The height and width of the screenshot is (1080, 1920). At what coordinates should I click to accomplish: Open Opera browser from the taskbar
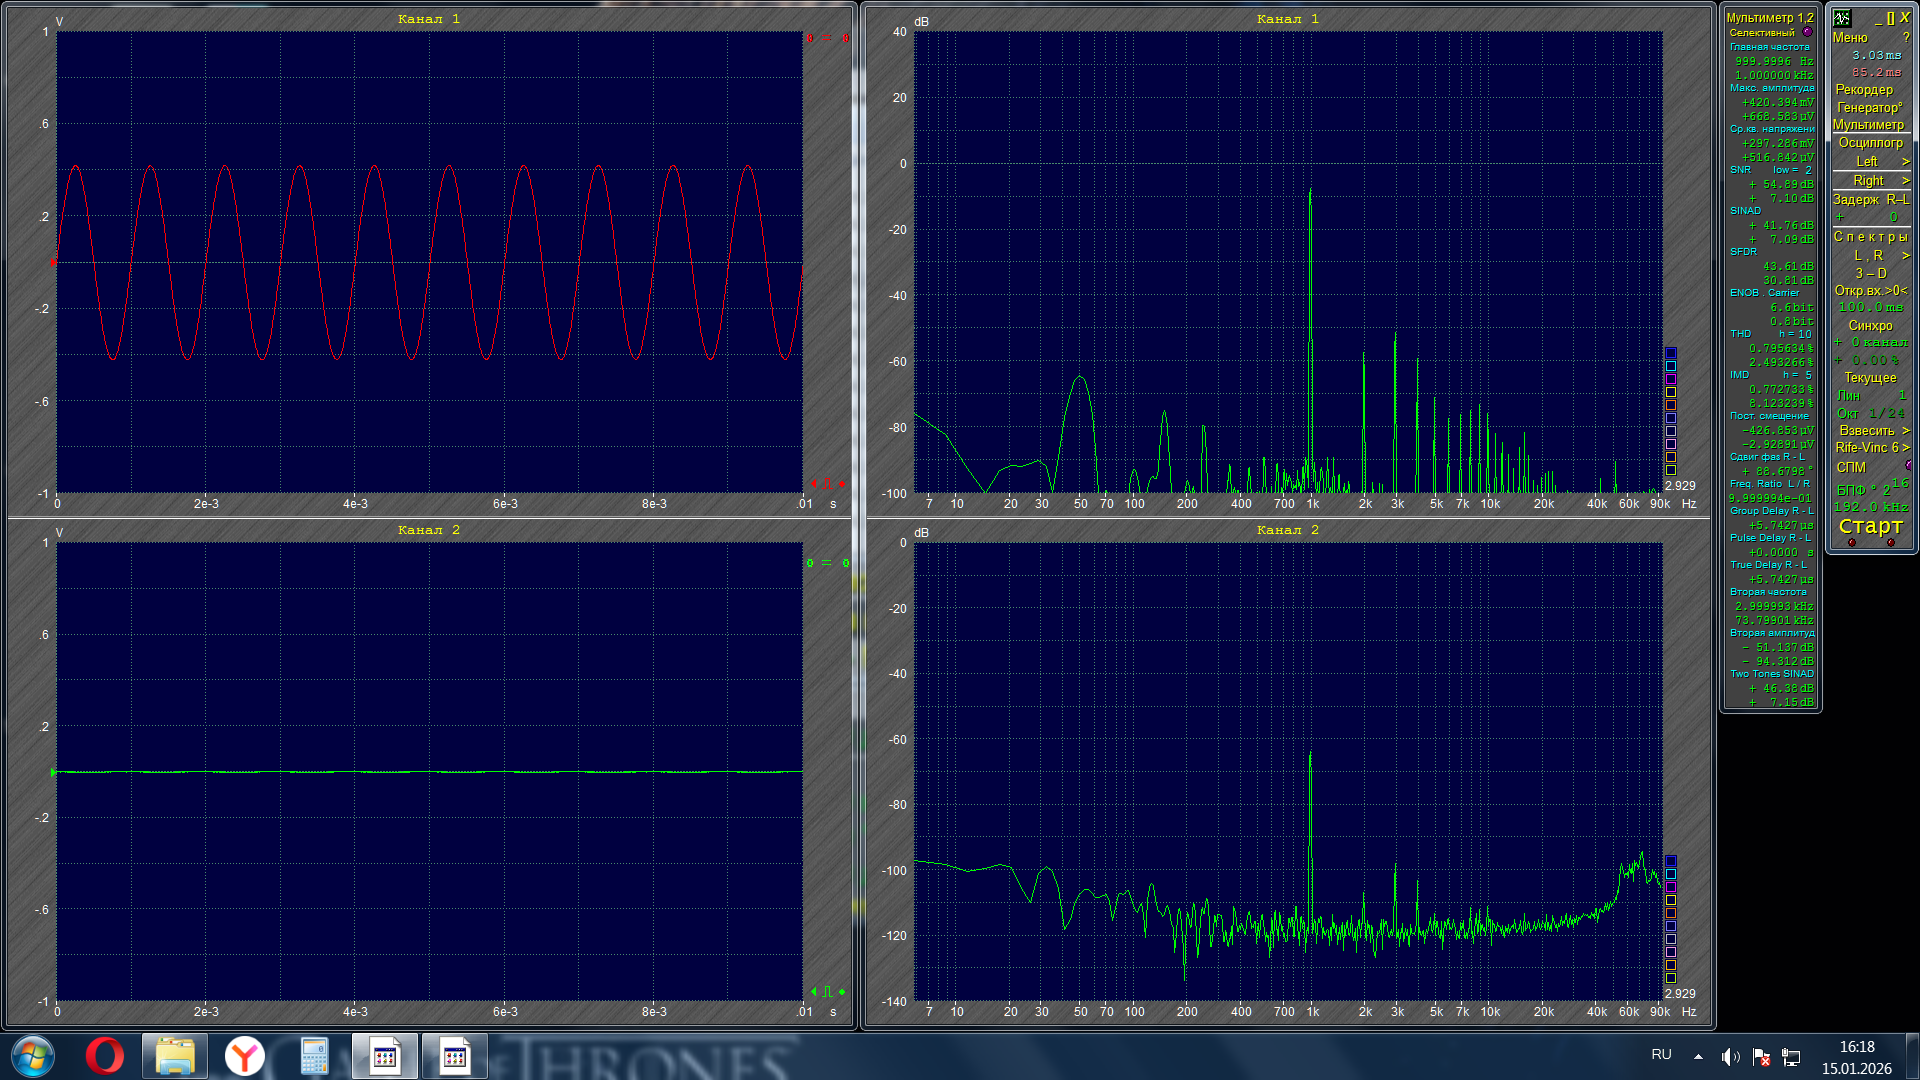104,1056
